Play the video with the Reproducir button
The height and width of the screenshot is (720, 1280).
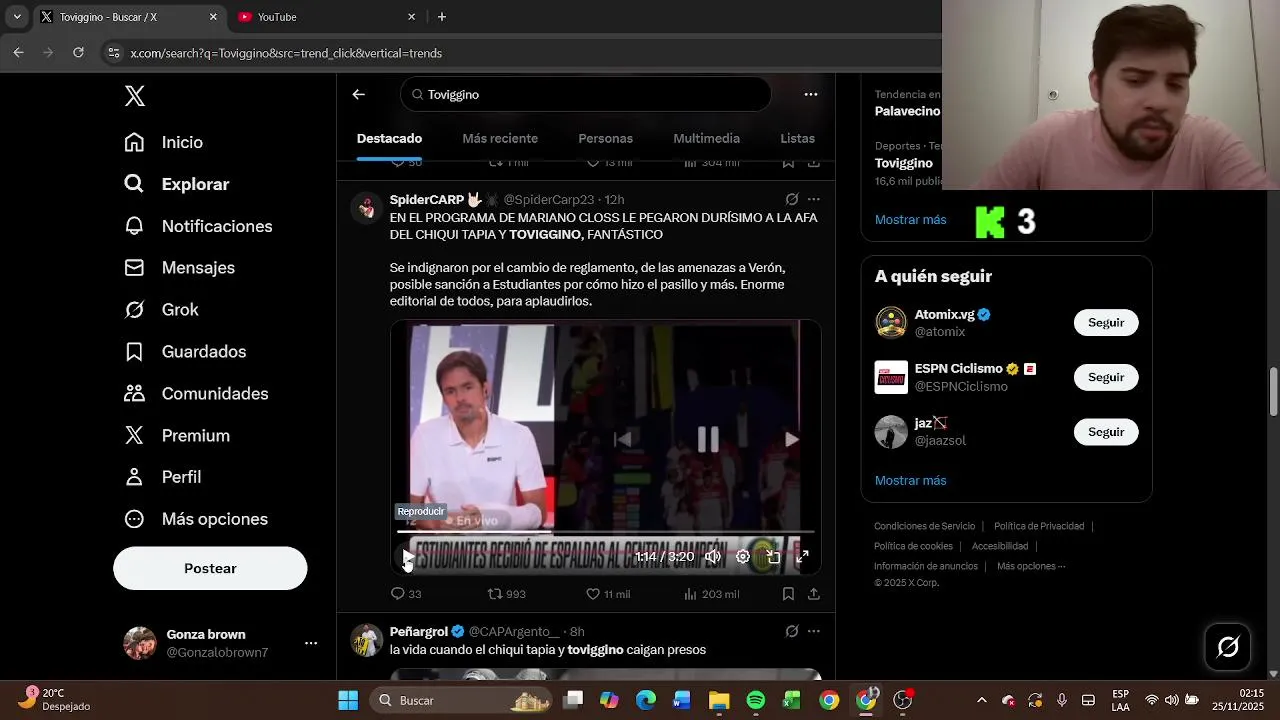coord(408,557)
